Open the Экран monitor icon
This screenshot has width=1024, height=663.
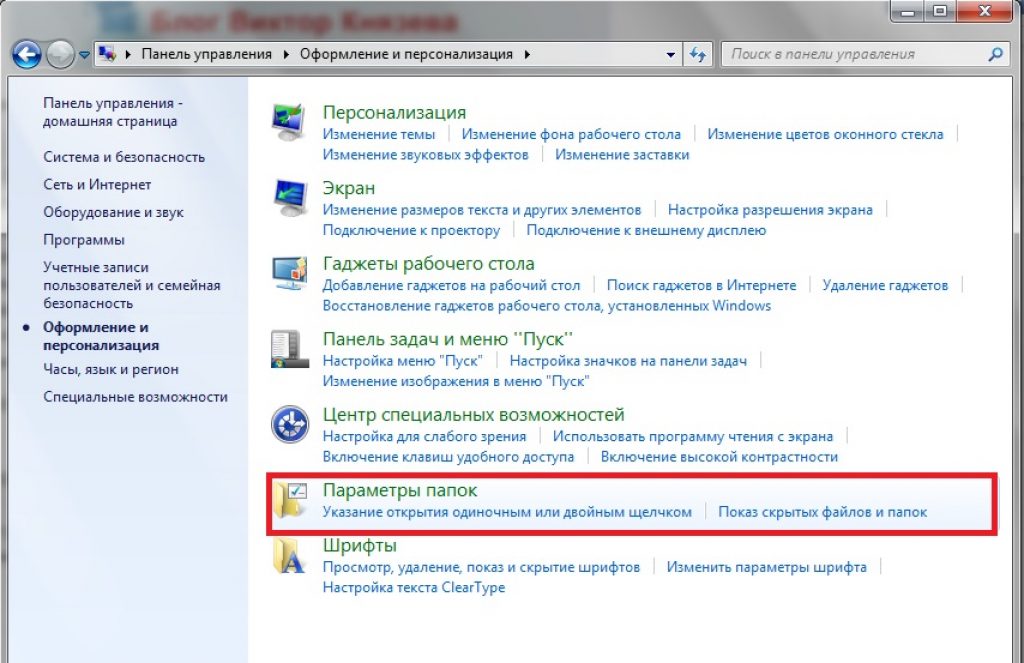coord(290,197)
